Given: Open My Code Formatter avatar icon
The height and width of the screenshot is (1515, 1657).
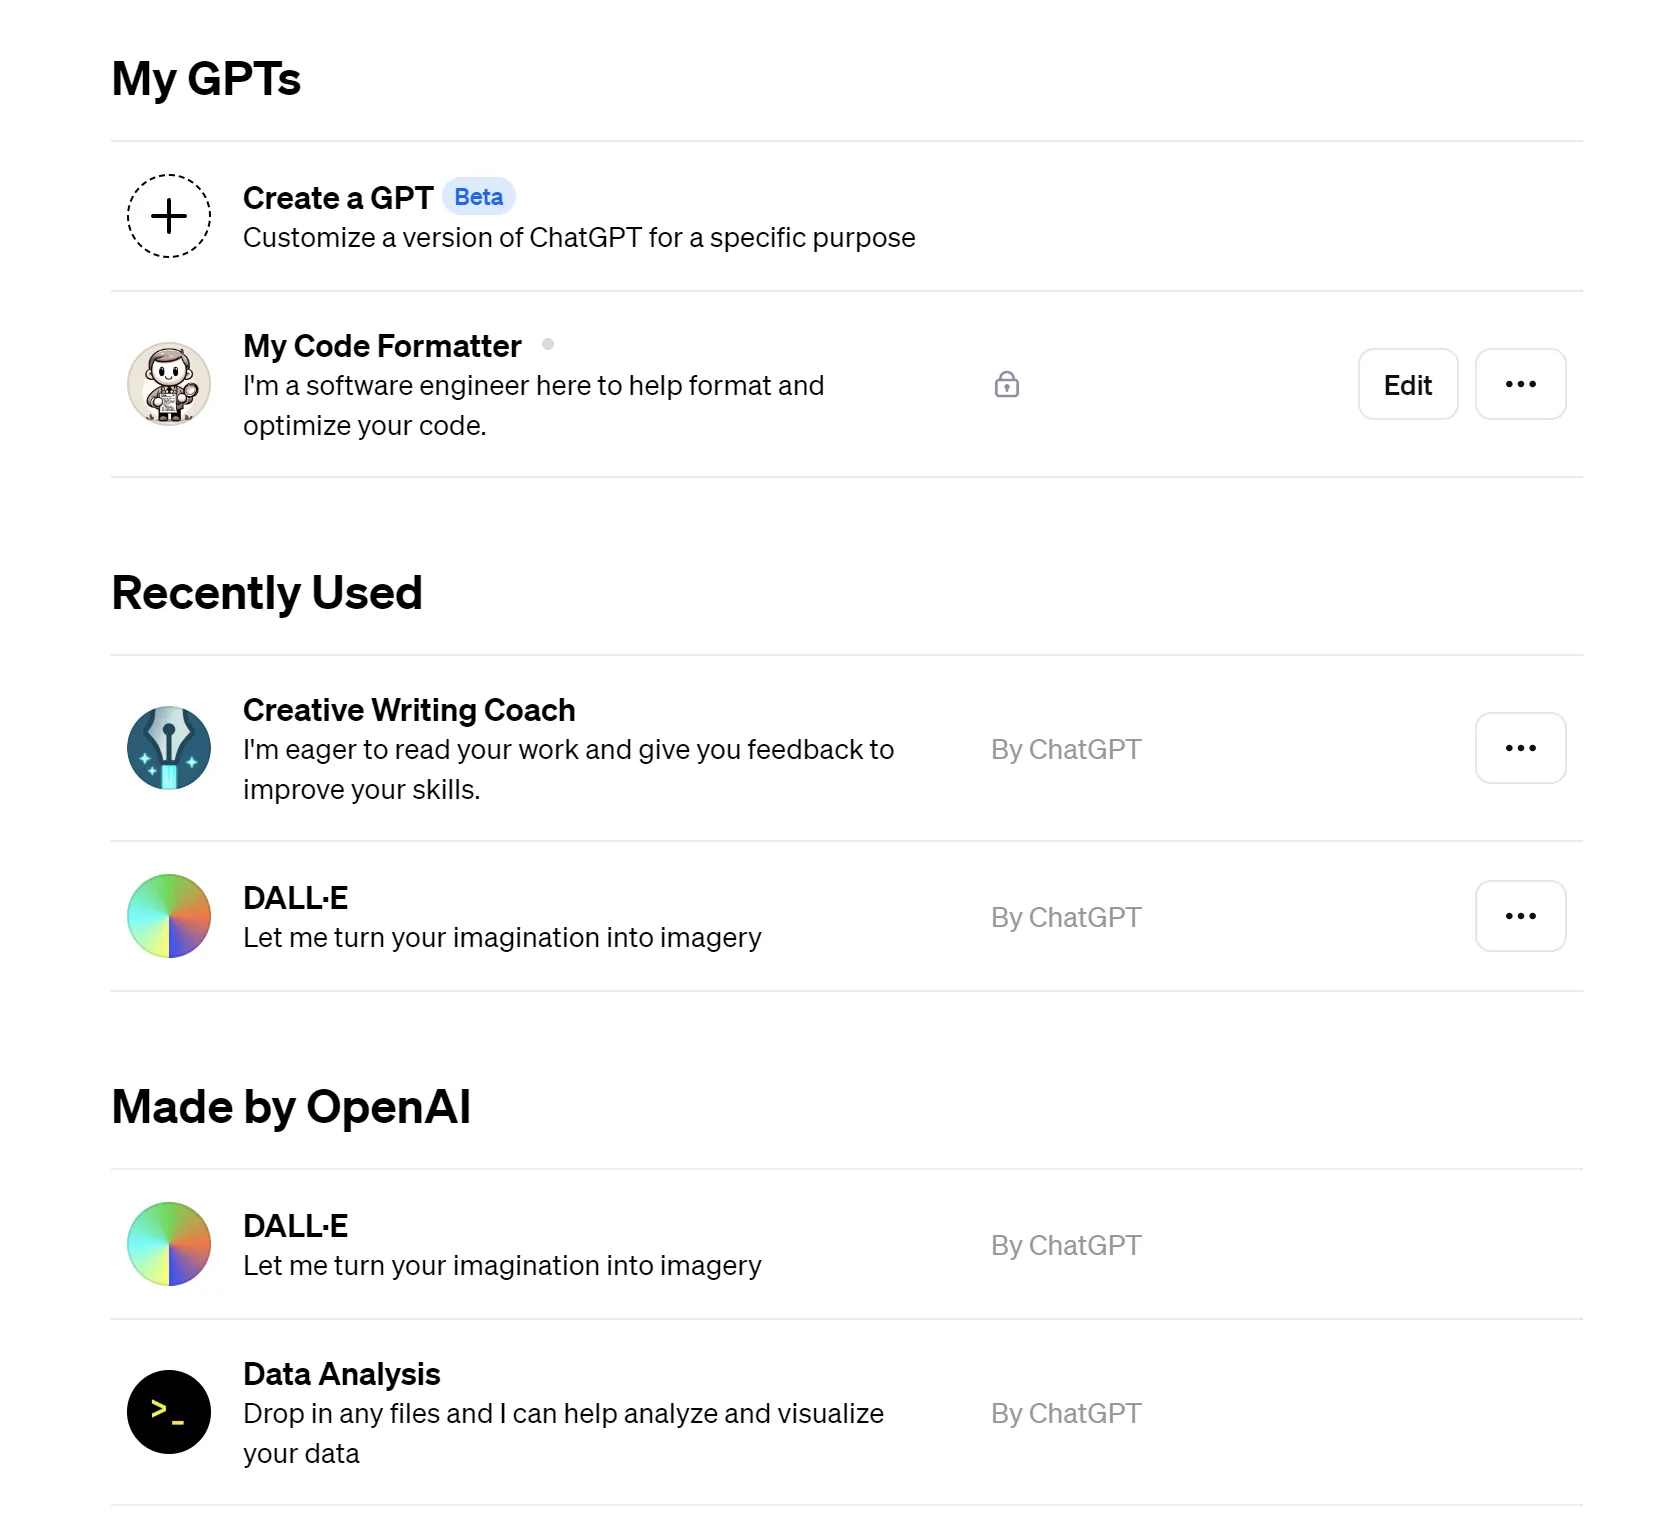Looking at the screenshot, I should tap(169, 384).
